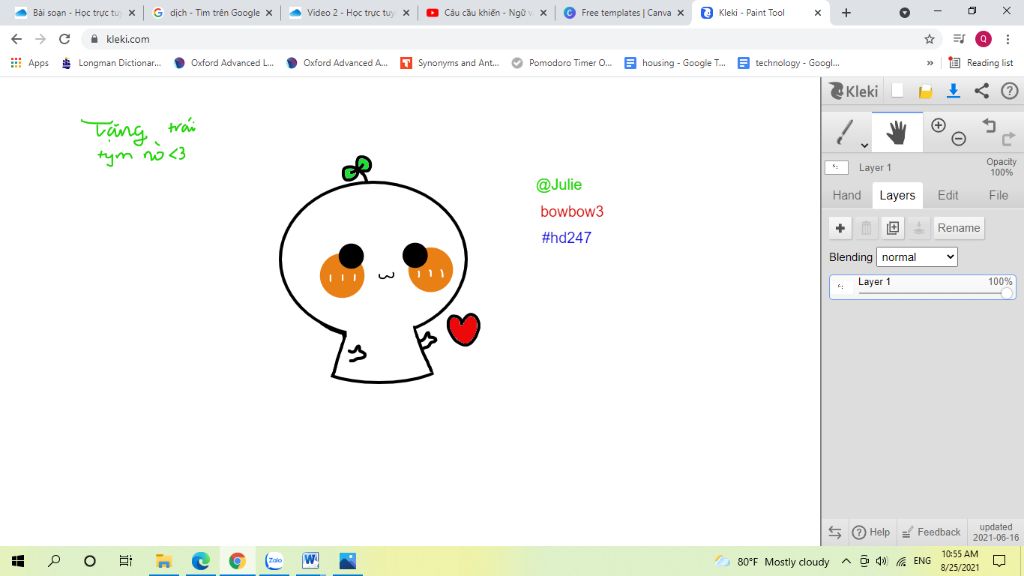1024x576 pixels.
Task: Switch to the Edit tab
Action: click(x=948, y=195)
